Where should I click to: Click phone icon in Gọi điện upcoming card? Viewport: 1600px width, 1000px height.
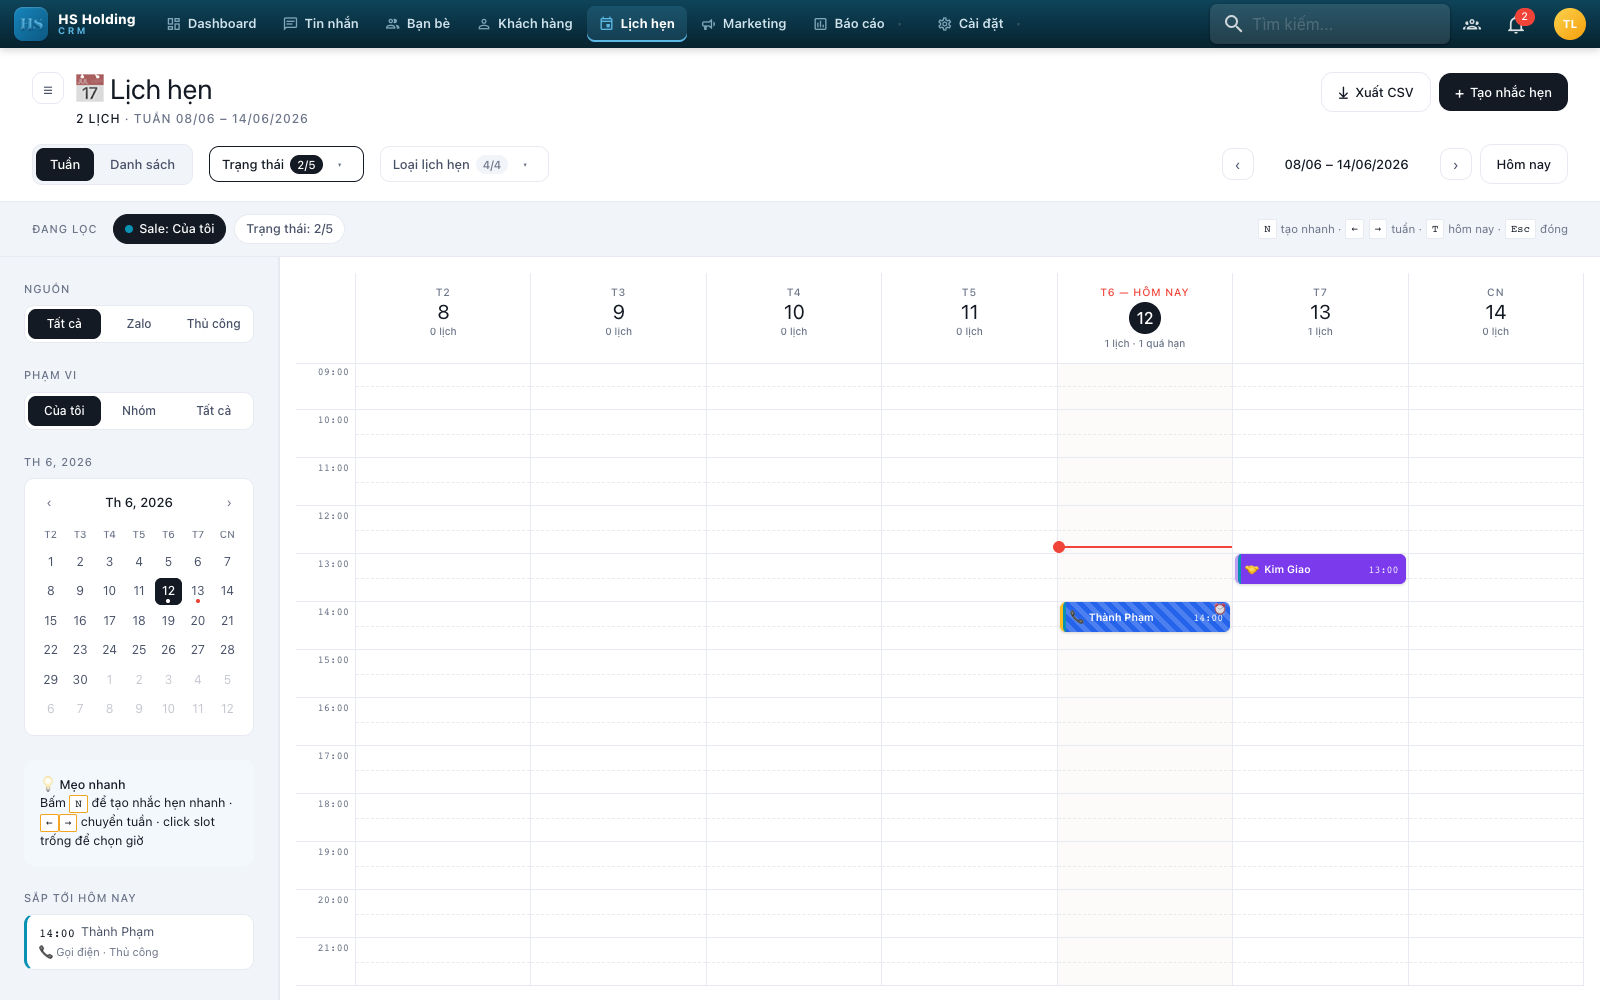click(x=46, y=952)
